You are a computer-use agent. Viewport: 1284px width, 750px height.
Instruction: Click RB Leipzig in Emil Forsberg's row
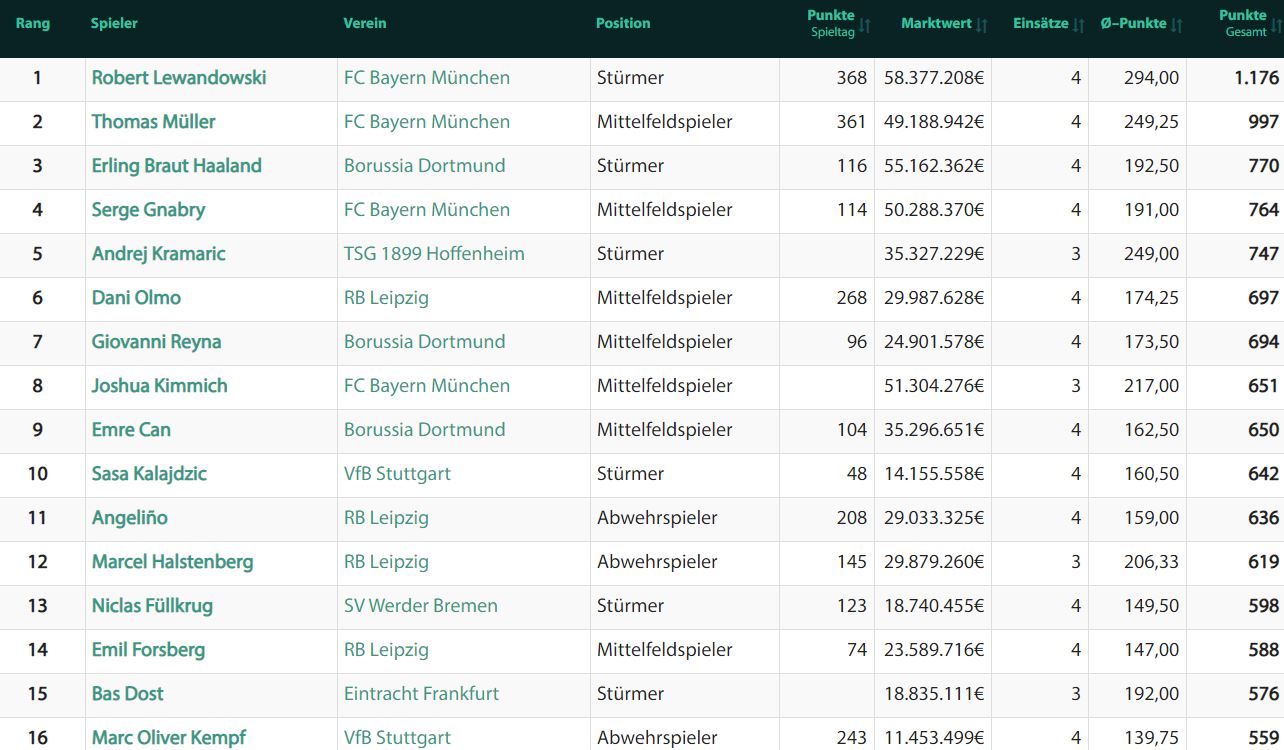pyautogui.click(x=386, y=650)
